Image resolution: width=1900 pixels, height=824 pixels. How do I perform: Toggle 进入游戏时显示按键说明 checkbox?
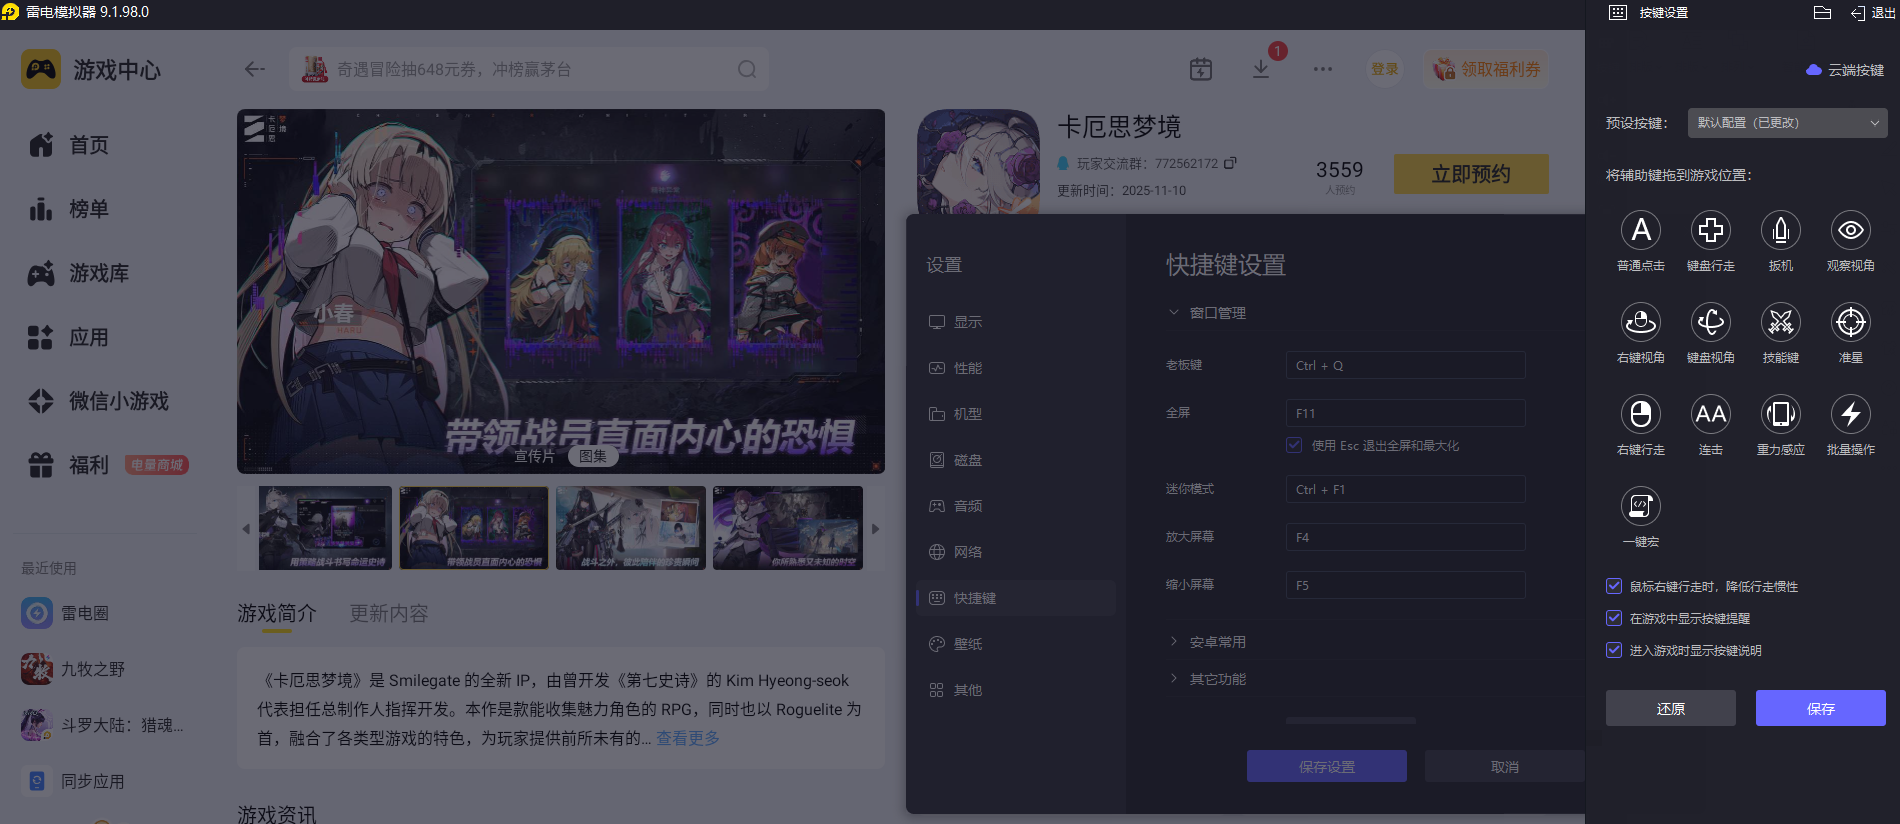coord(1614,650)
